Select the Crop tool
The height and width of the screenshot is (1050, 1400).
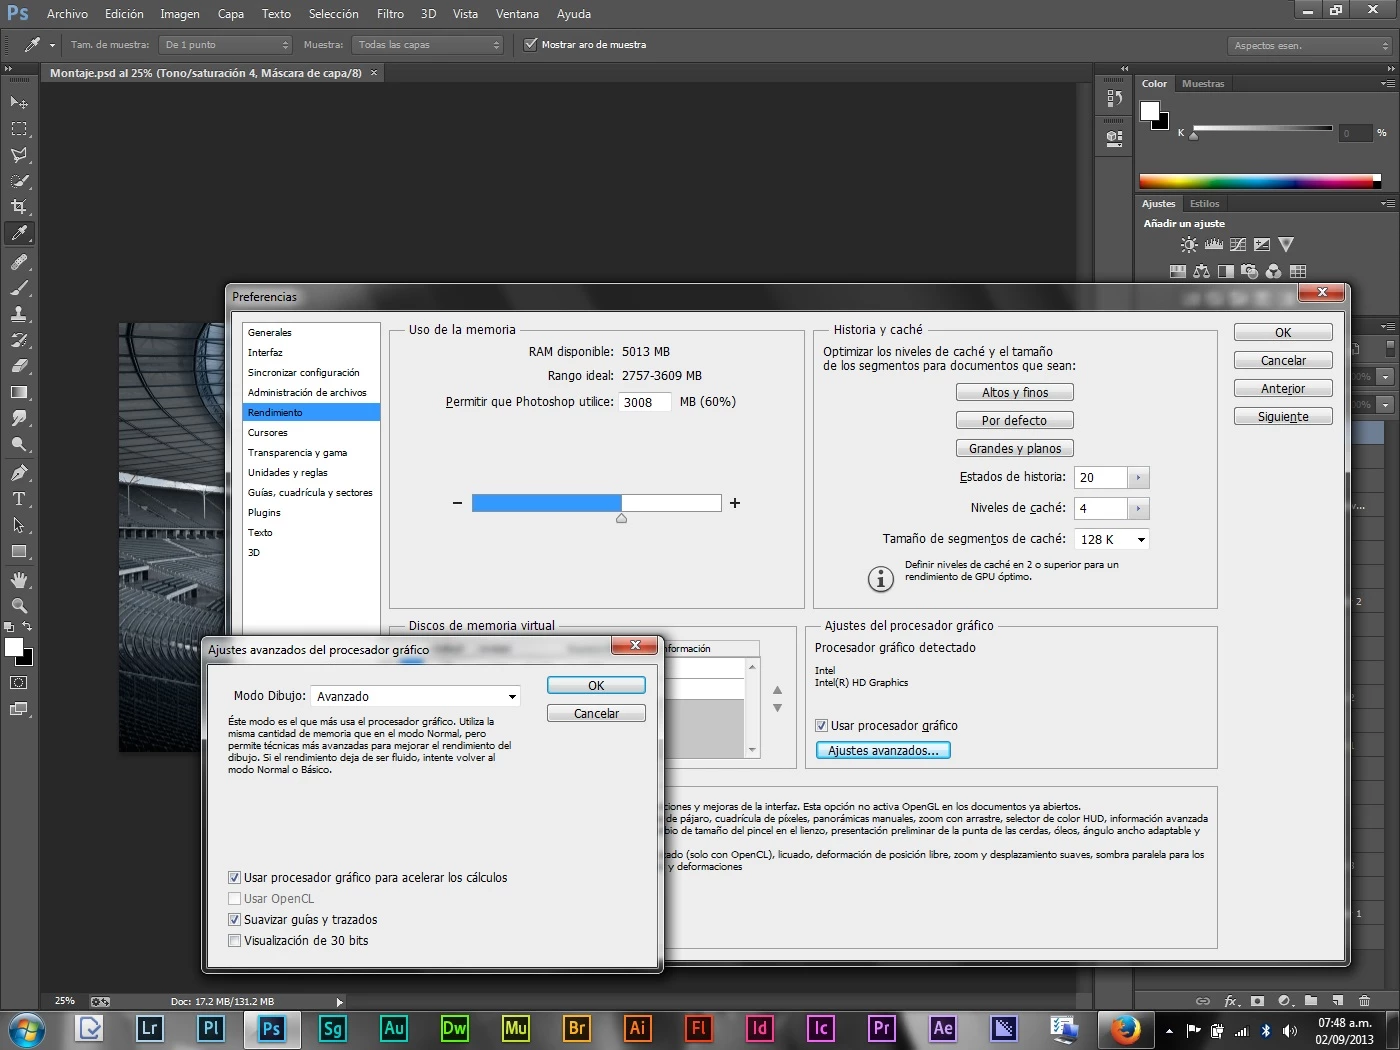19,207
